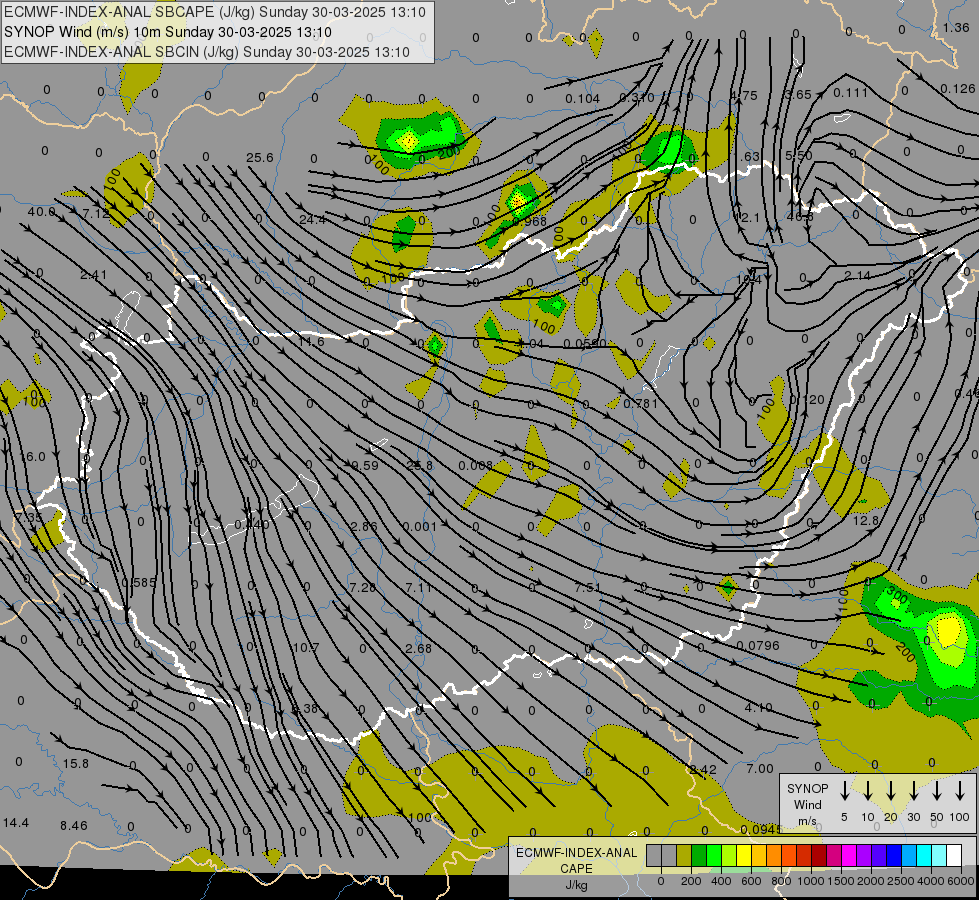Click the map value '0.111'
Viewport: 979px width, 900px height.
850,92
